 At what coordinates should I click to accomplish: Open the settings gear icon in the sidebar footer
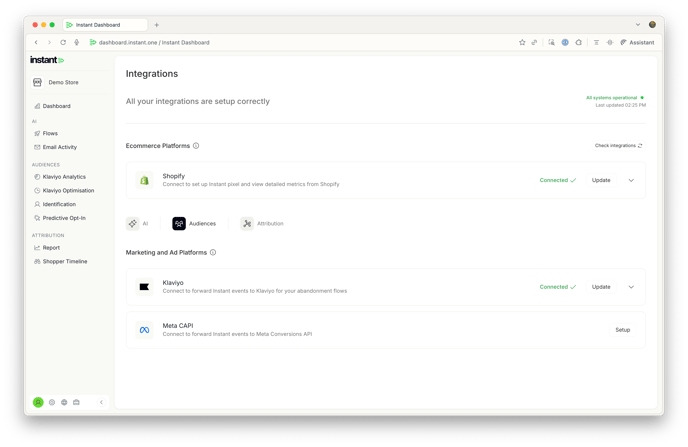[52, 402]
